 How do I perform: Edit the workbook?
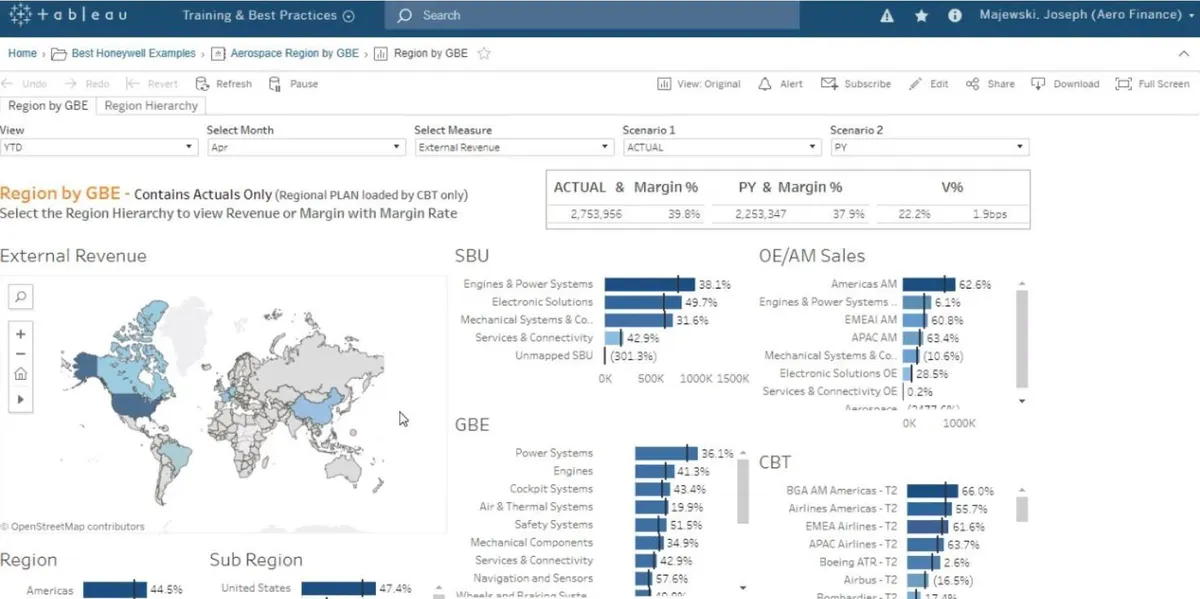[x=929, y=84]
